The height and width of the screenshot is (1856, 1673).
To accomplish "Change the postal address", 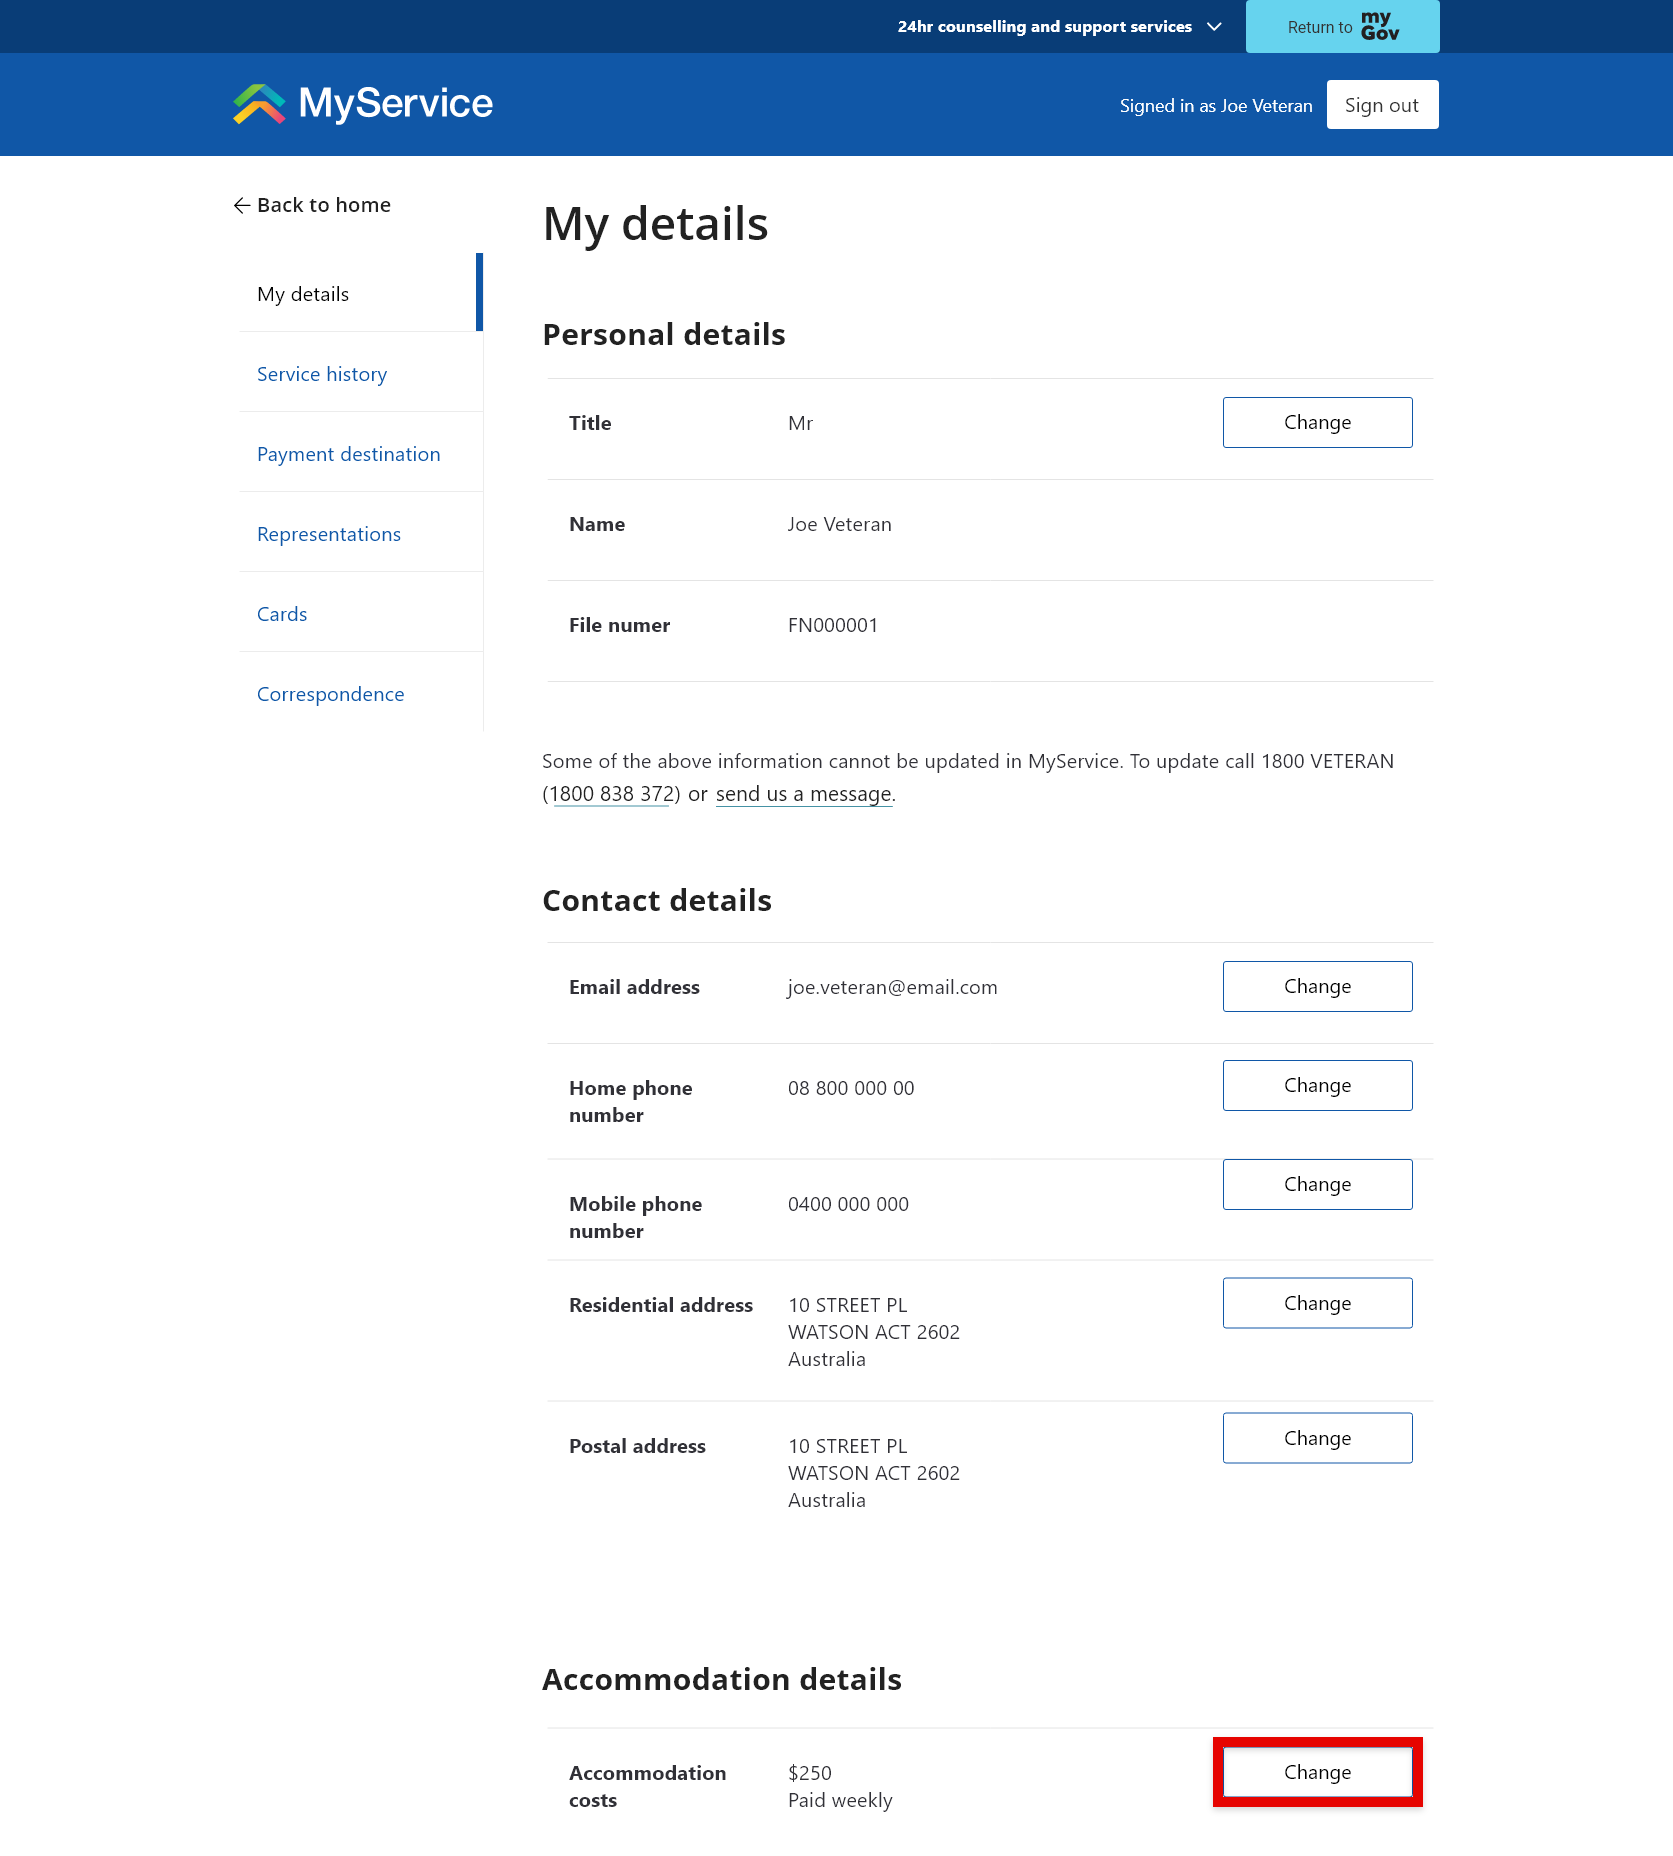I will [1317, 1437].
